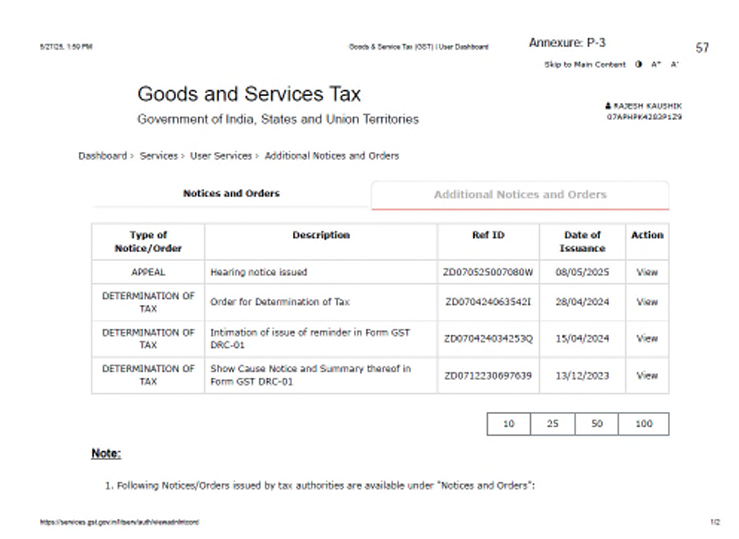This screenshot has height=539, width=739.
Task: Show 25 records per page
Action: point(553,424)
